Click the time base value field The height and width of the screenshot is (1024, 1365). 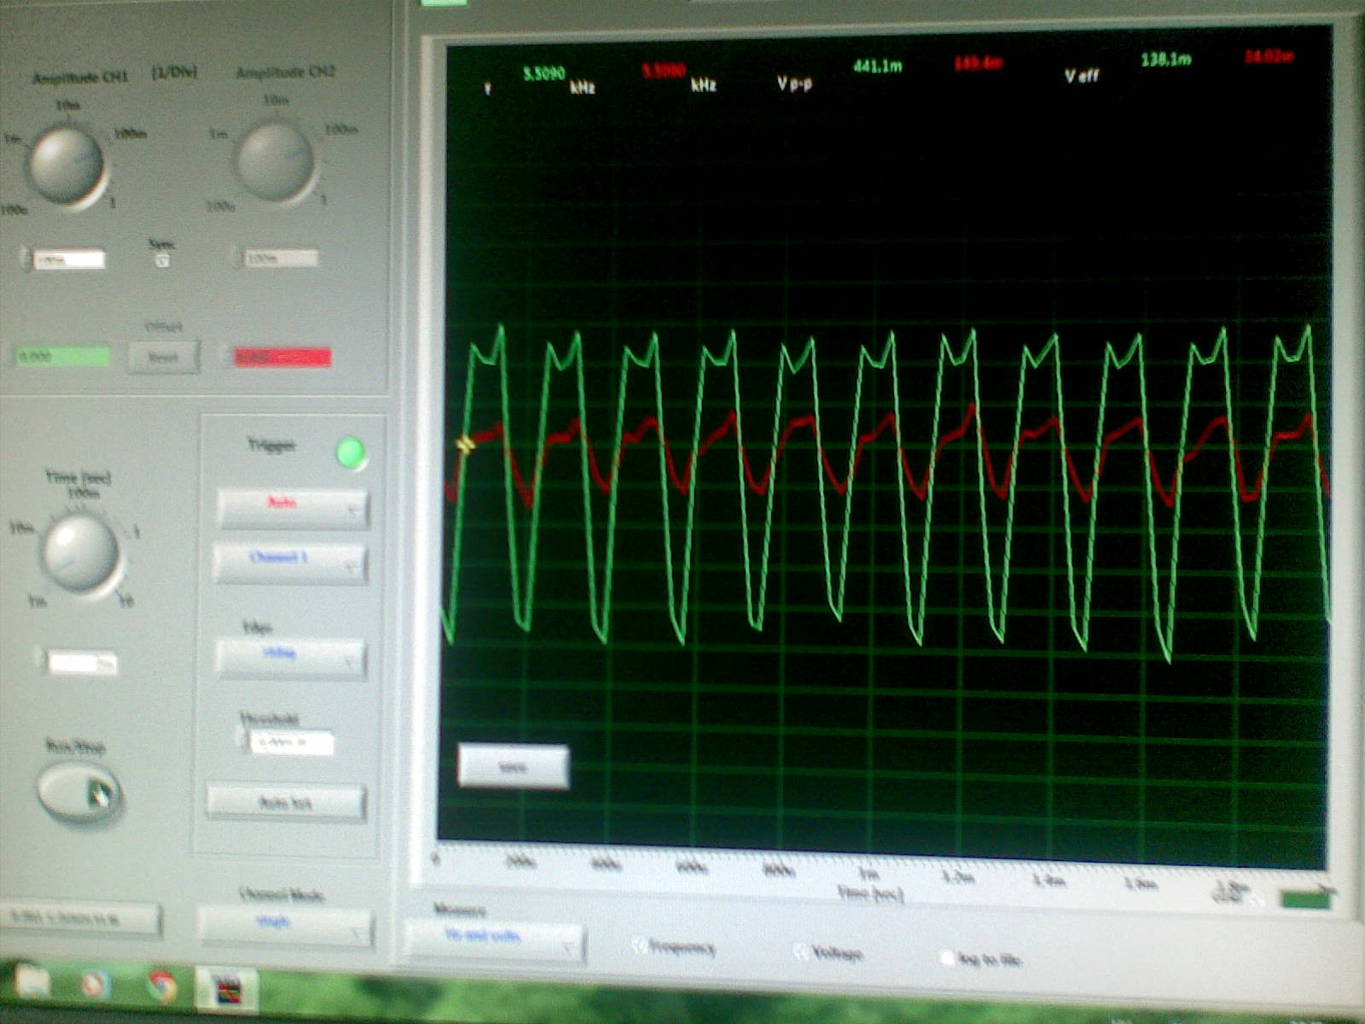pyautogui.click(x=82, y=662)
